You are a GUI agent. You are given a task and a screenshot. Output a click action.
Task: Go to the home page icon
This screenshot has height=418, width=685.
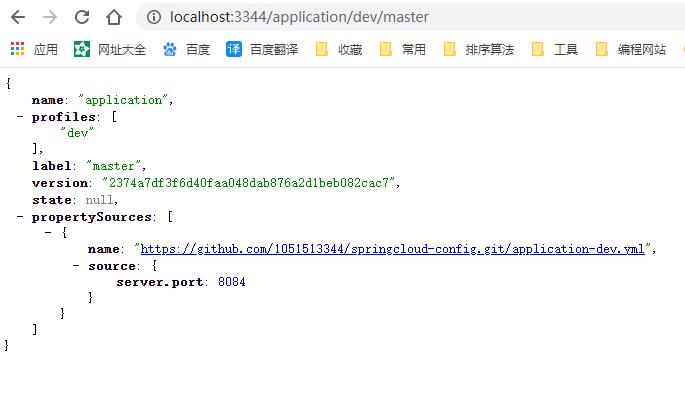[x=114, y=17]
